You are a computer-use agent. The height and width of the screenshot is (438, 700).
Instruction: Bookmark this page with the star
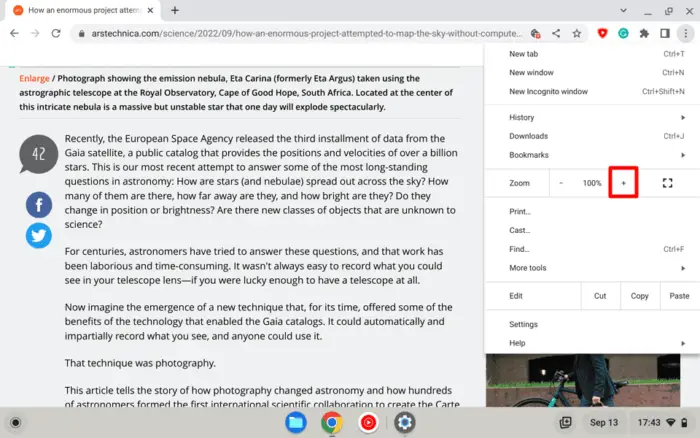tap(577, 33)
